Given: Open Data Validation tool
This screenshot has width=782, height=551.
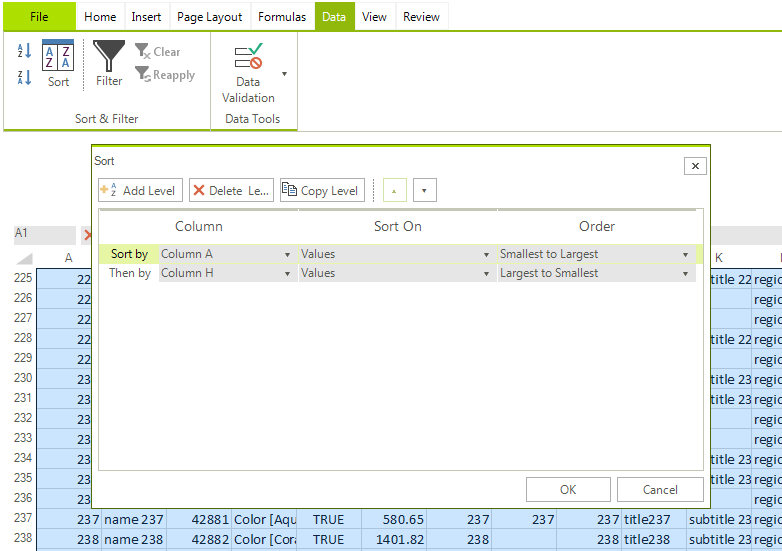Looking at the screenshot, I should coord(248,74).
